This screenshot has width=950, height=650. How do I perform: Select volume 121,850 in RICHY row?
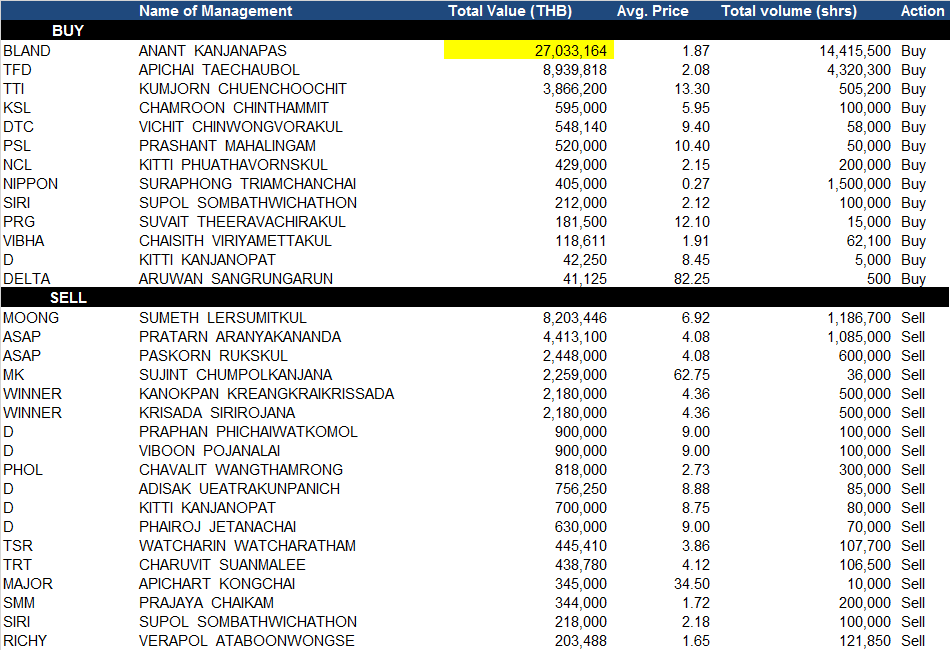865,640
